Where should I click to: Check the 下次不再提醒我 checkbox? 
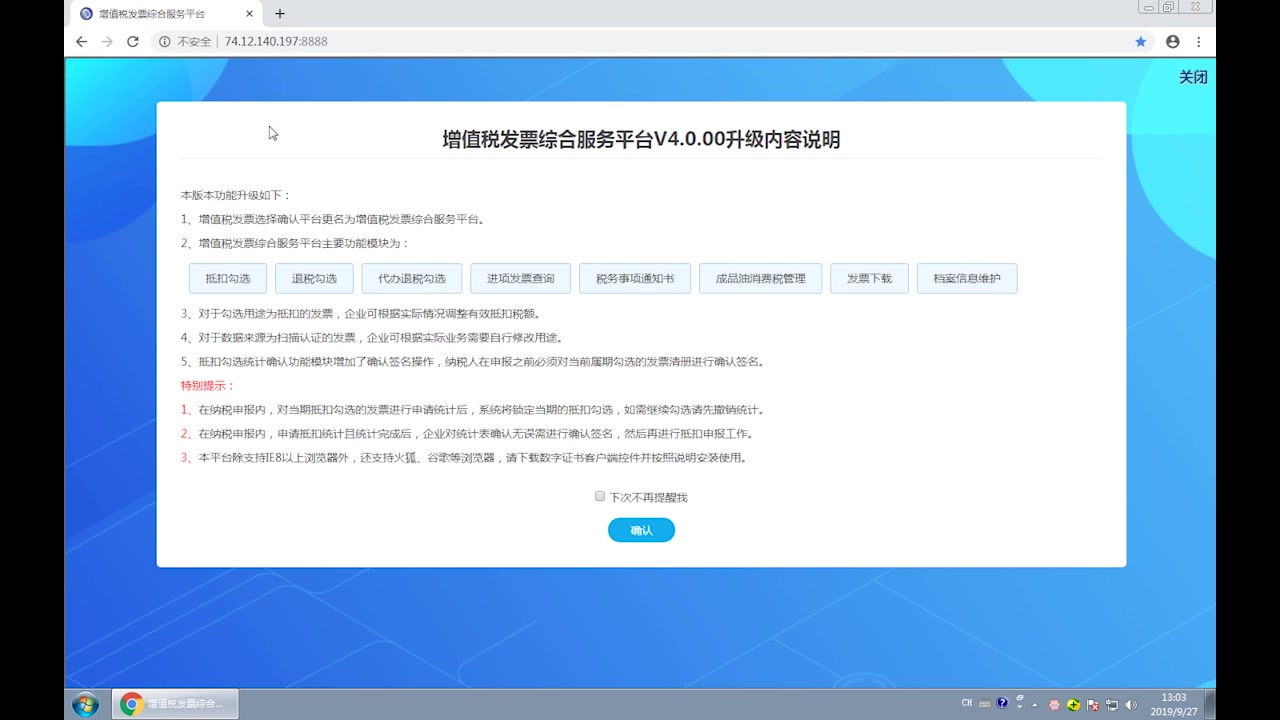(x=600, y=496)
